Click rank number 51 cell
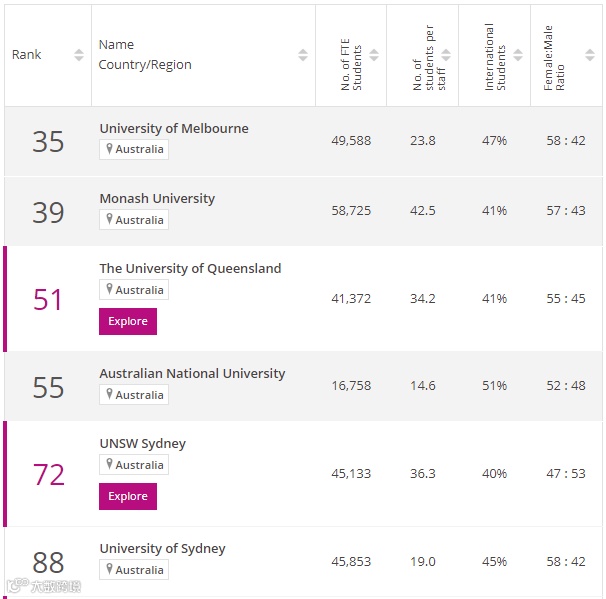606x599 pixels. coord(48,299)
